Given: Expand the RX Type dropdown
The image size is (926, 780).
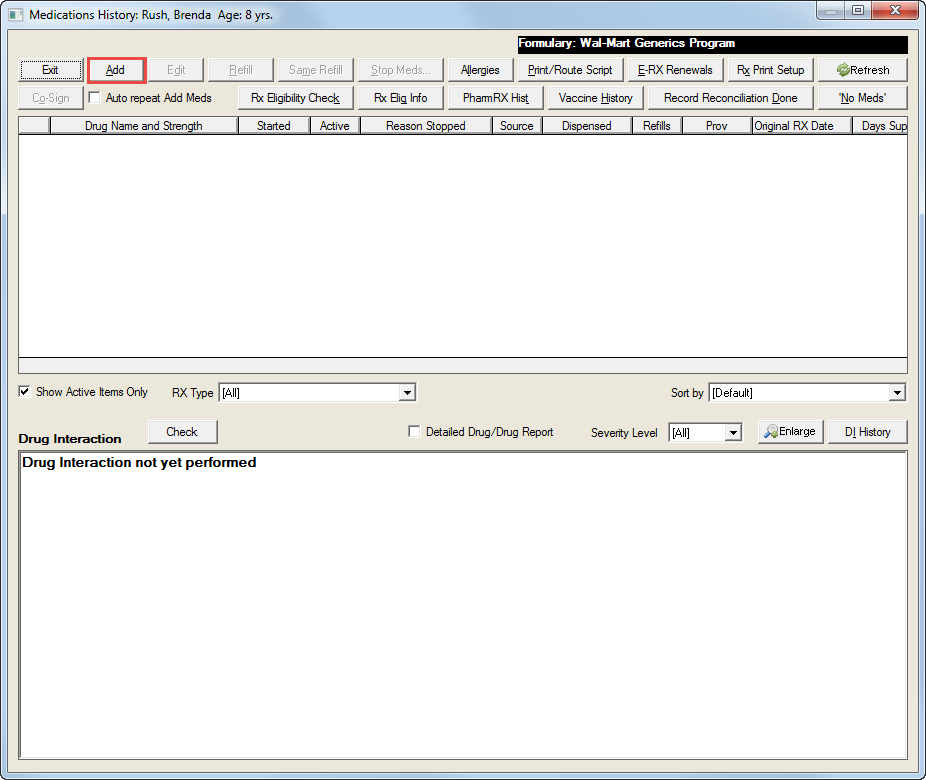Looking at the screenshot, I should 407,393.
